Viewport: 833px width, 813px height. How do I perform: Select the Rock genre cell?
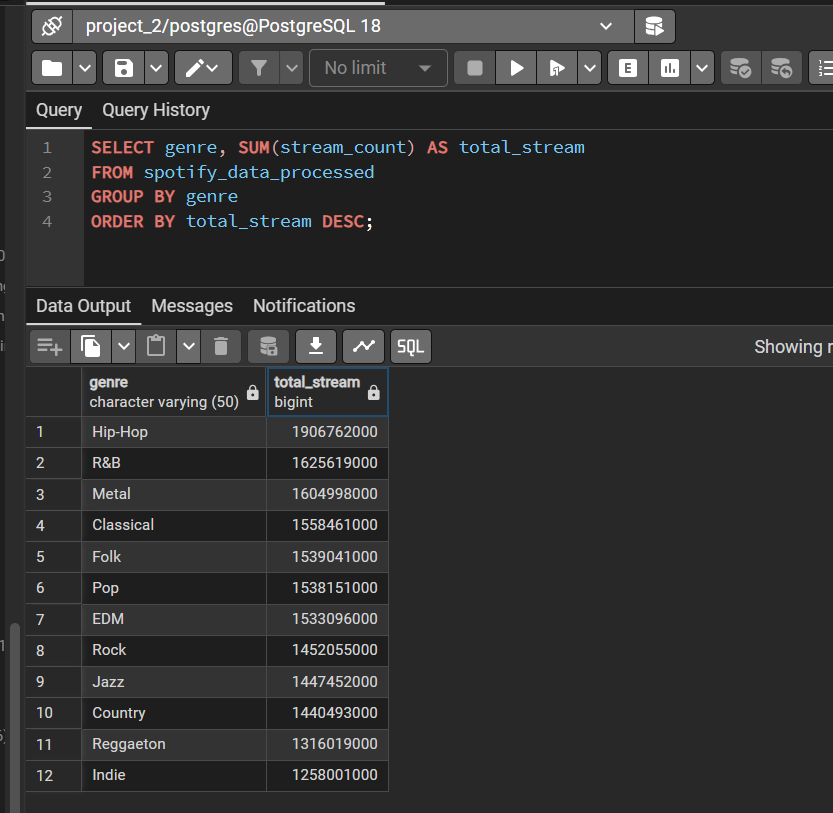pyautogui.click(x=174, y=650)
